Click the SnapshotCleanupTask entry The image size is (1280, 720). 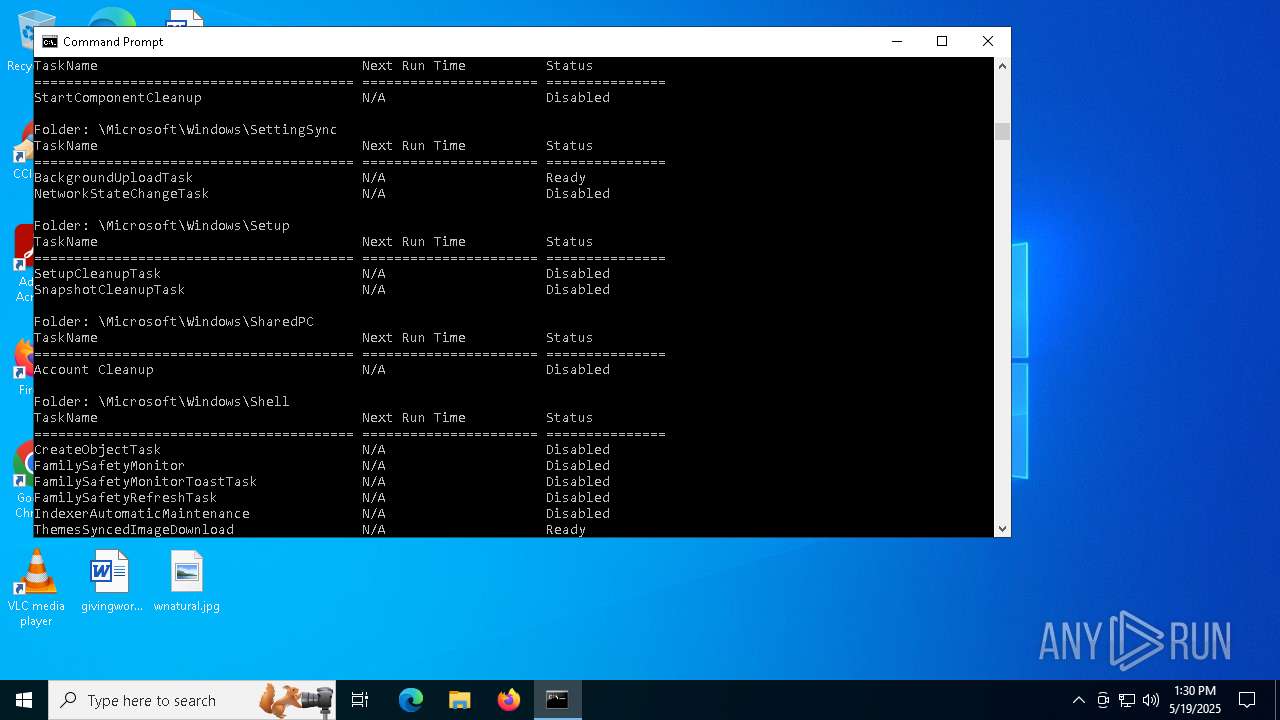pyautogui.click(x=110, y=290)
